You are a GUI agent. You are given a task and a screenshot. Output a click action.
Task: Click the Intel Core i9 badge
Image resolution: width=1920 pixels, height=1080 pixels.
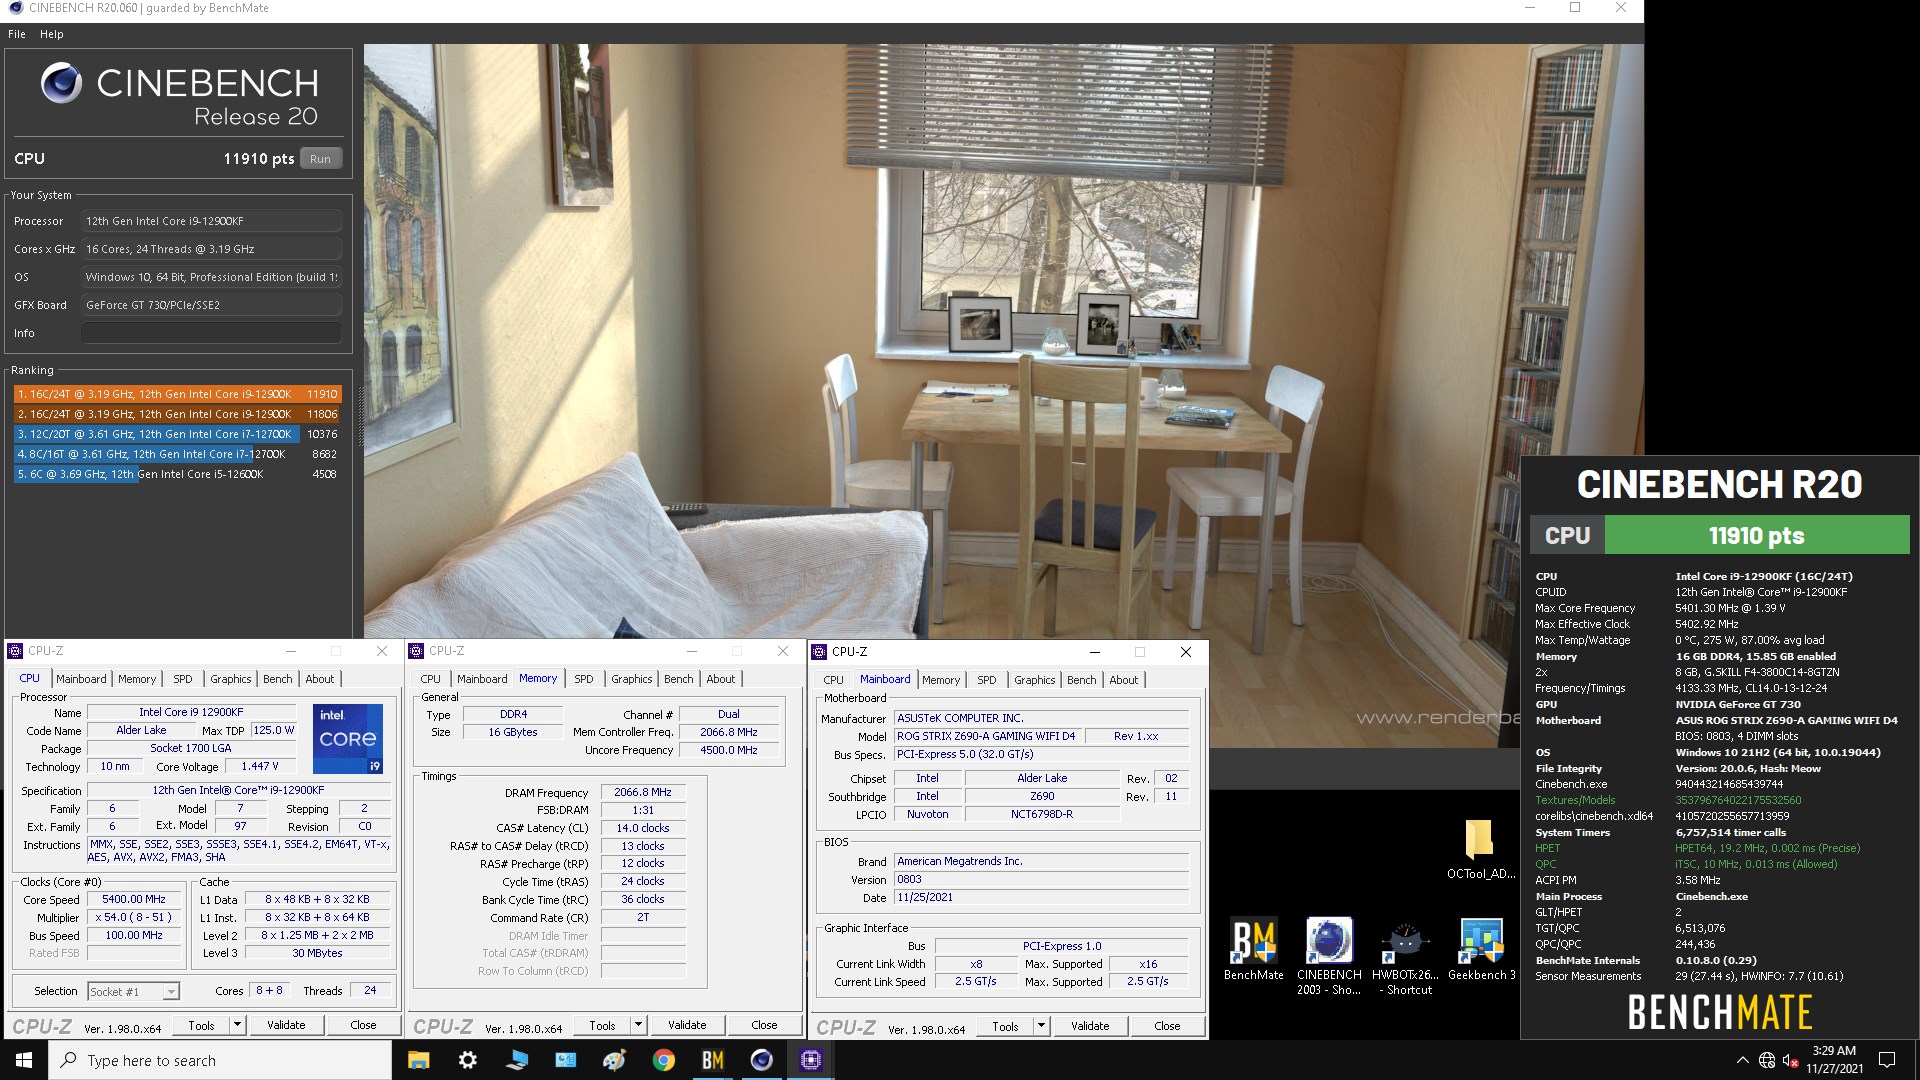[348, 739]
